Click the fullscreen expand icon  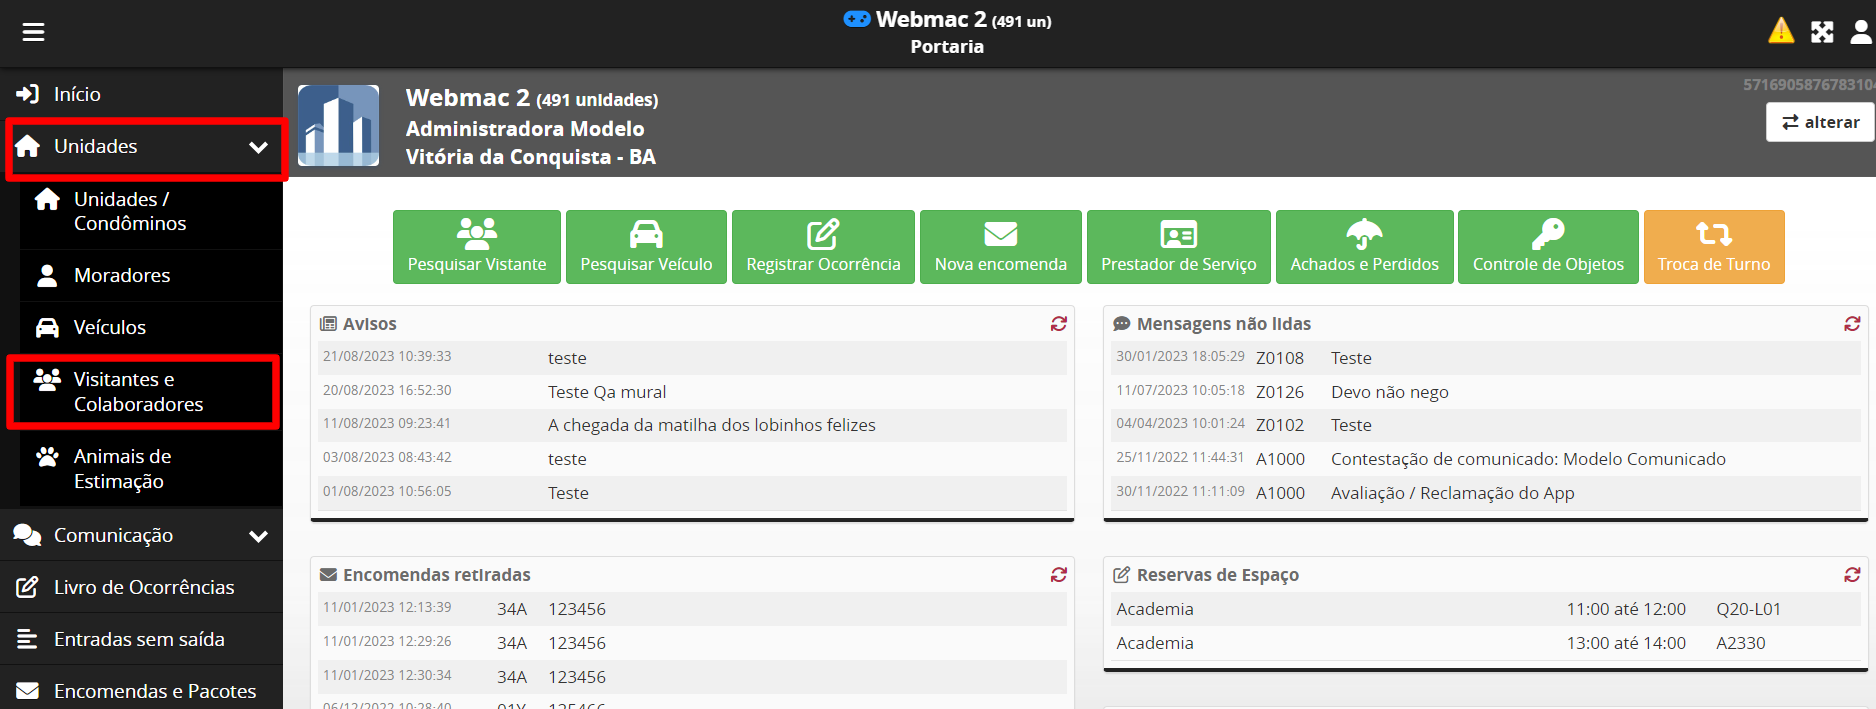(1822, 32)
